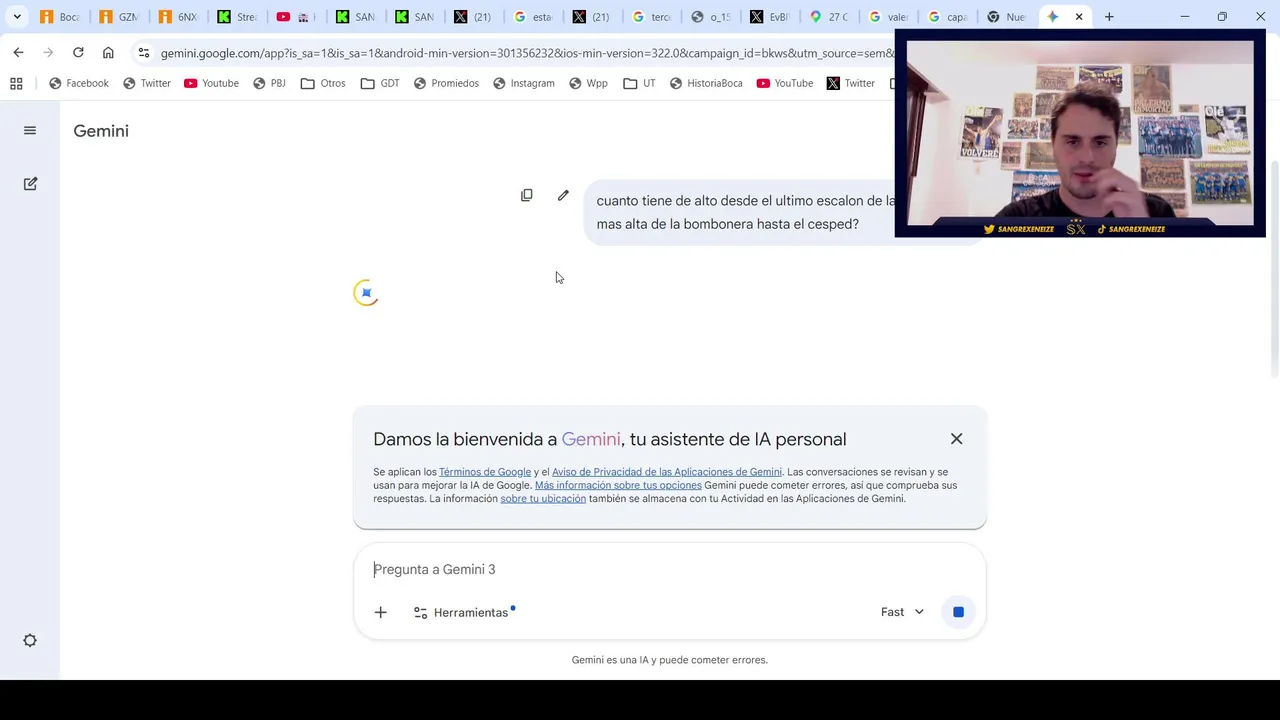The height and width of the screenshot is (720, 1280).
Task: Edit the prompt with the pencil icon
Action: coord(563,196)
